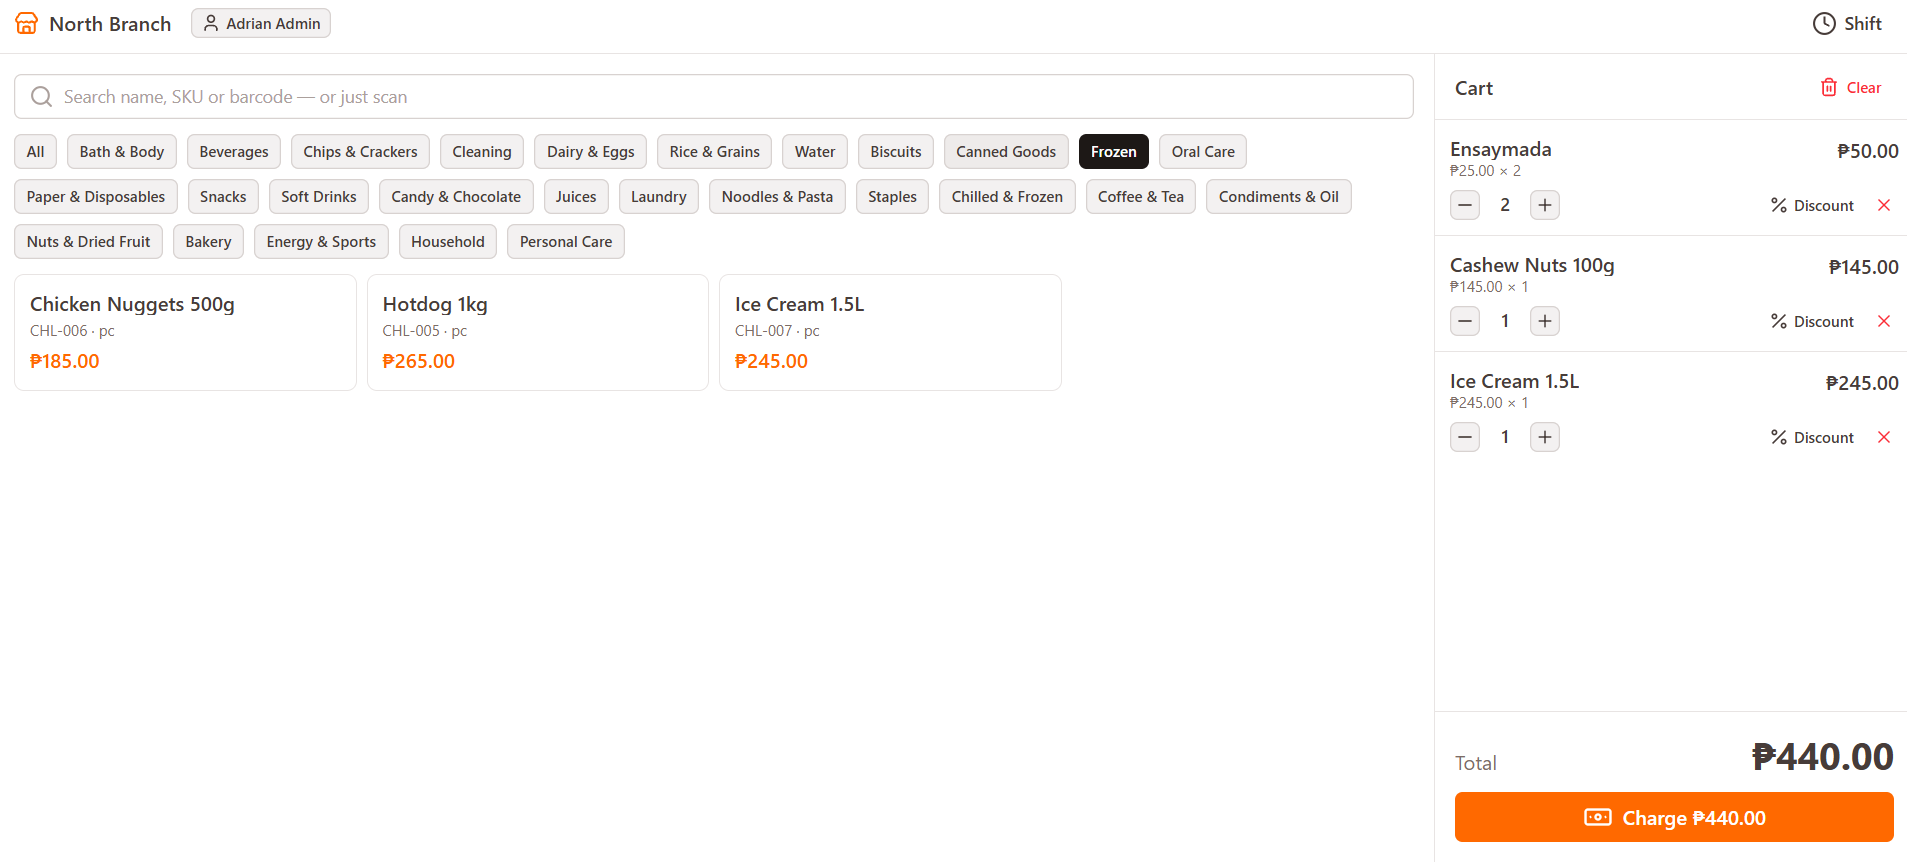Filter by Bath & Body category
1907x862 pixels.
click(122, 151)
